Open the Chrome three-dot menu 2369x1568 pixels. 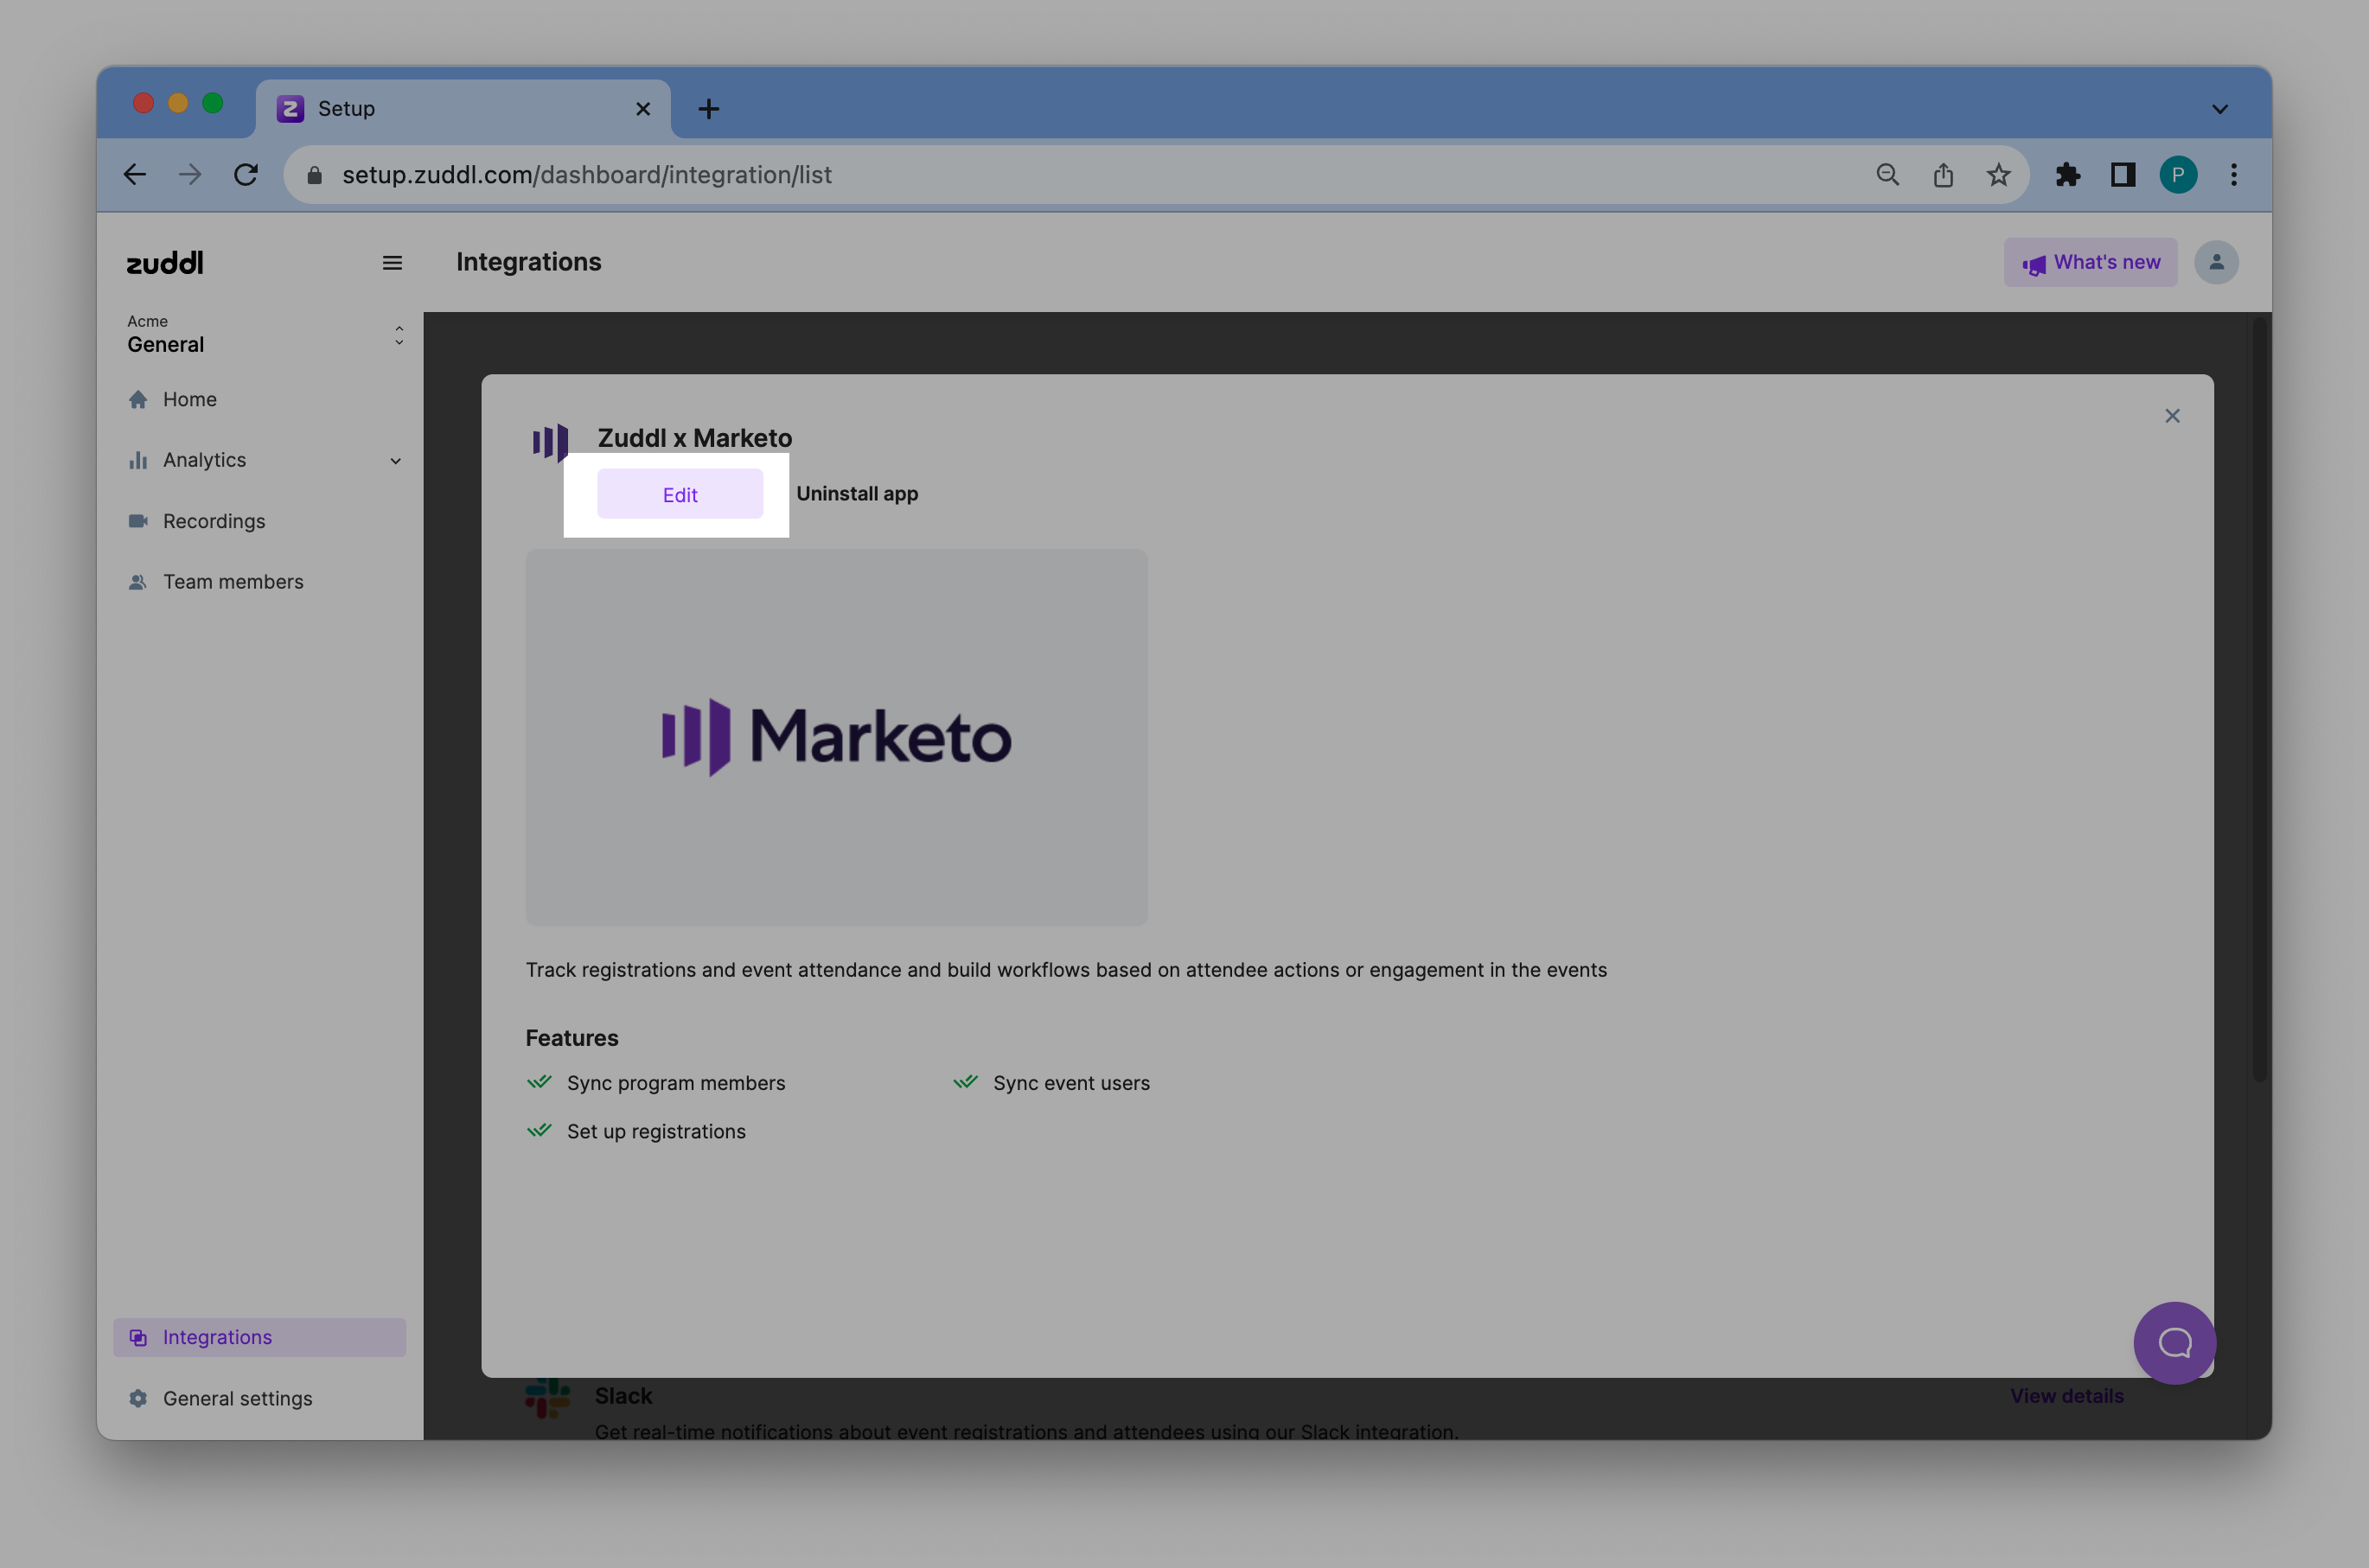(2233, 175)
